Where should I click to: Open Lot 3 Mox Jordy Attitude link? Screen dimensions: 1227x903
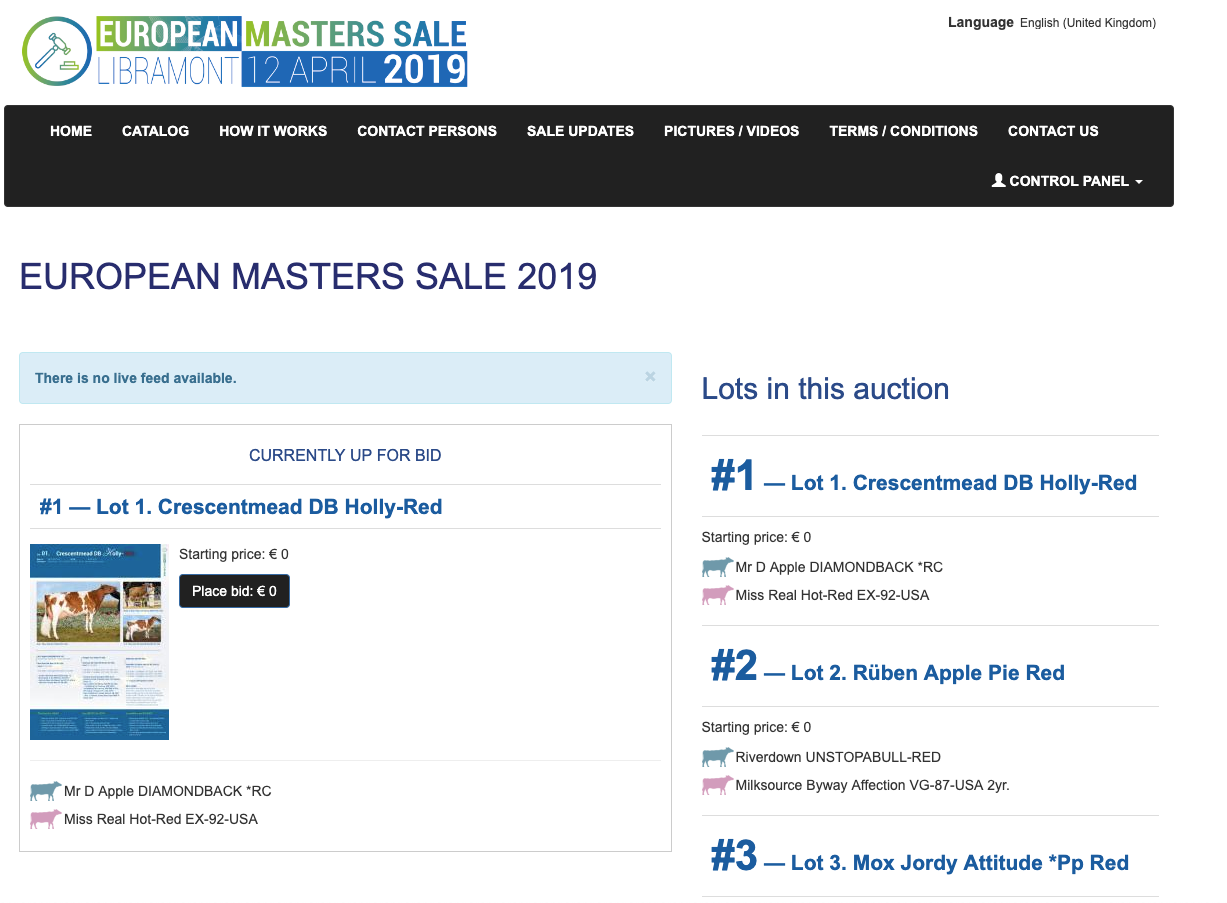pos(959,863)
